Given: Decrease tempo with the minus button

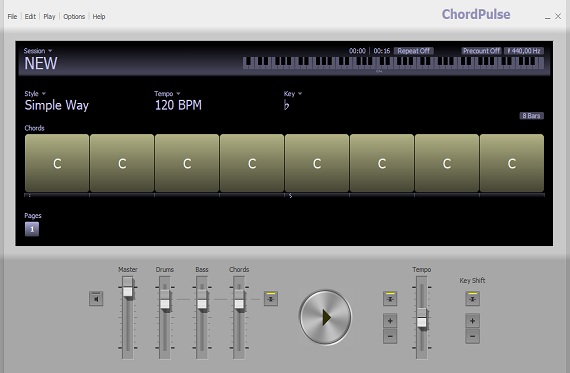Looking at the screenshot, I should [390, 336].
